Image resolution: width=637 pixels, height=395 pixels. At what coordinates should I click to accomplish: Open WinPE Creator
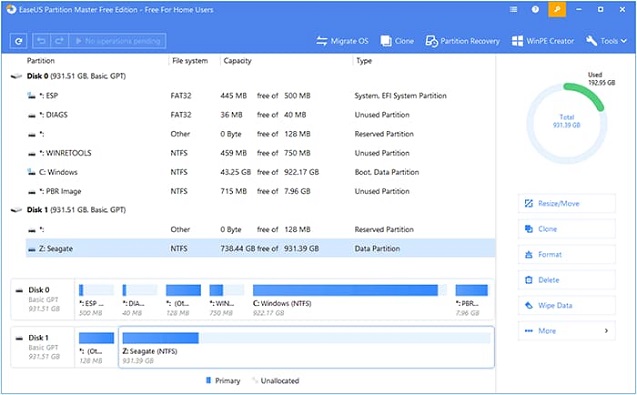(x=543, y=41)
